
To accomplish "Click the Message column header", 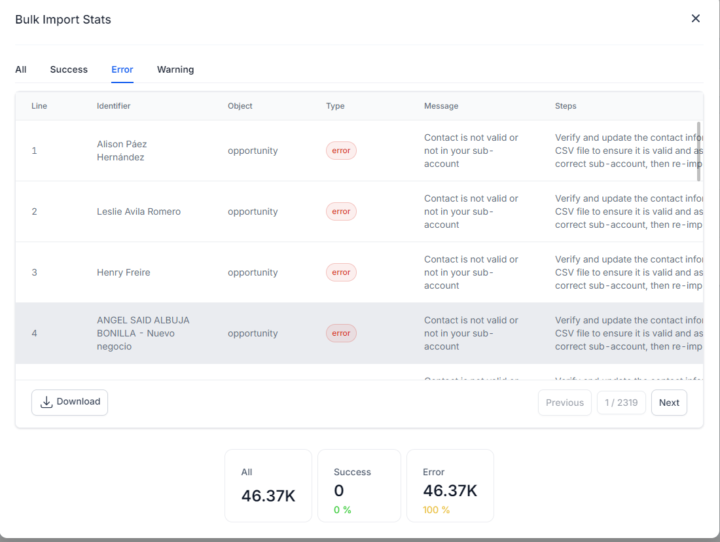I will 441,106.
